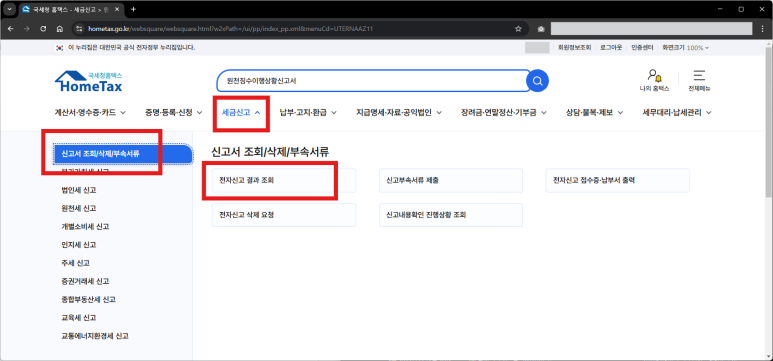Image resolution: width=773 pixels, height=361 pixels.
Task: Bookmark this page with star icon
Action: tap(518, 29)
